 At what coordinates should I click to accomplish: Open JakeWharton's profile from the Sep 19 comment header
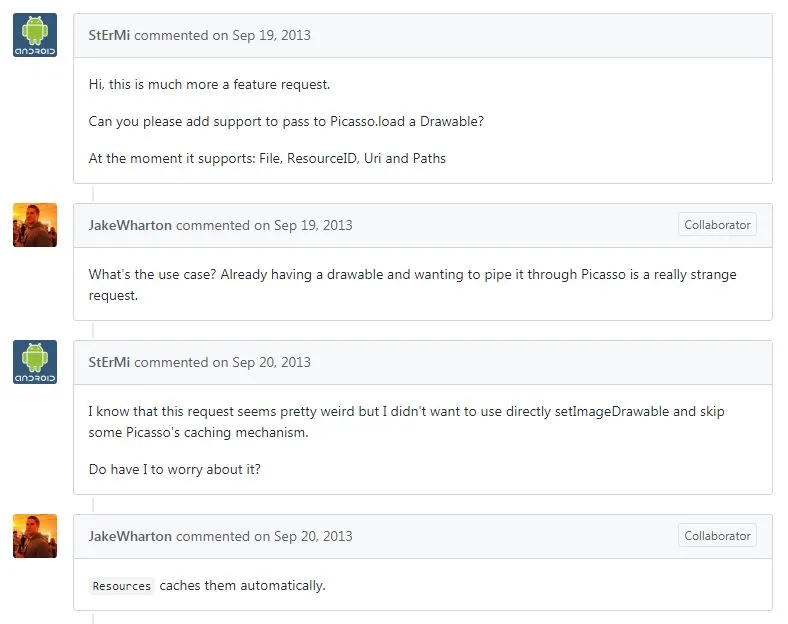pos(130,225)
